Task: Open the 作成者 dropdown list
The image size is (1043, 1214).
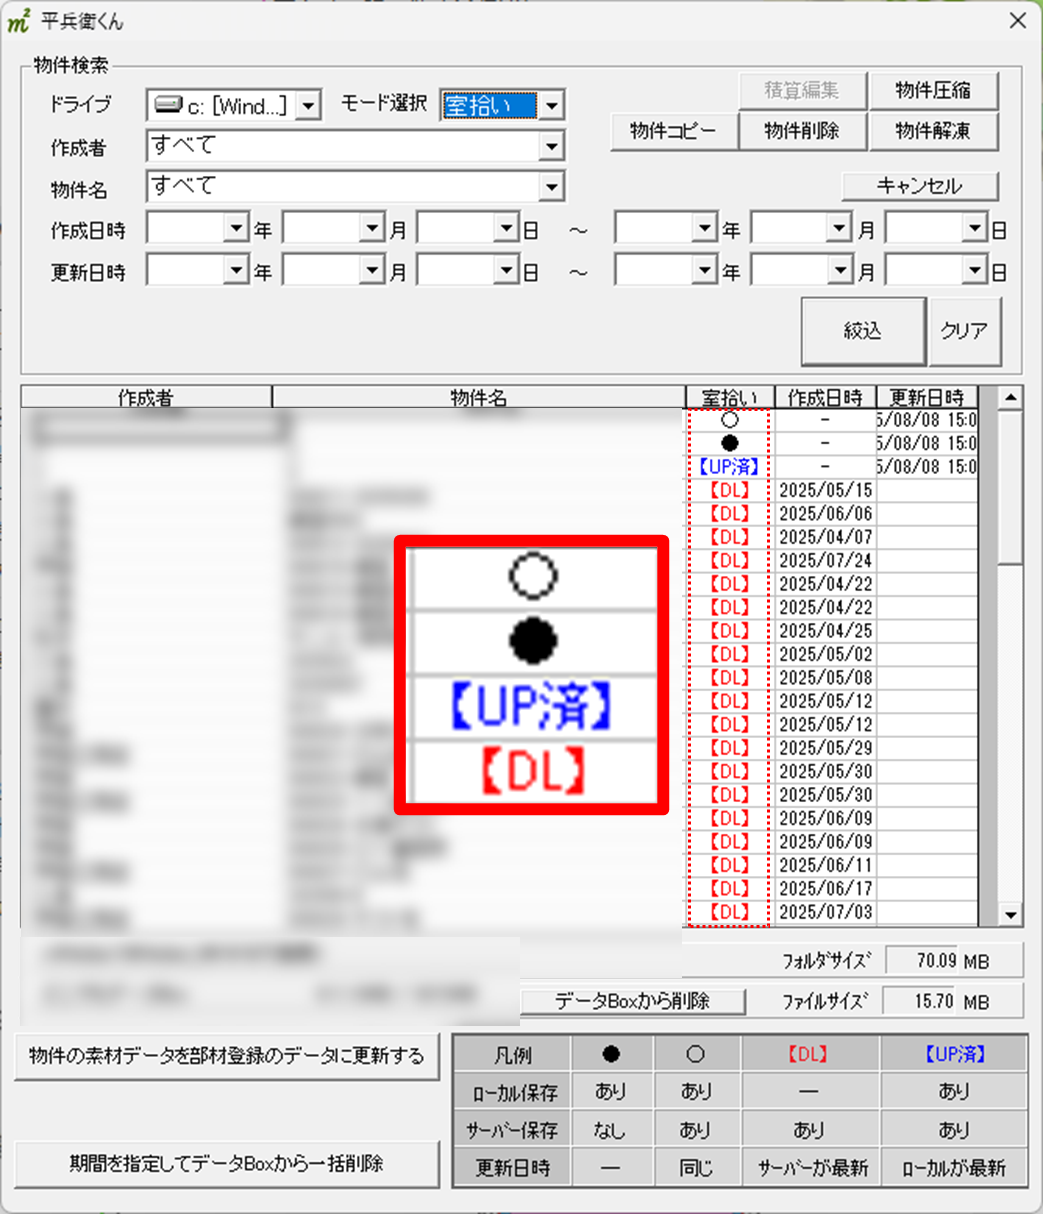Action: [x=551, y=147]
